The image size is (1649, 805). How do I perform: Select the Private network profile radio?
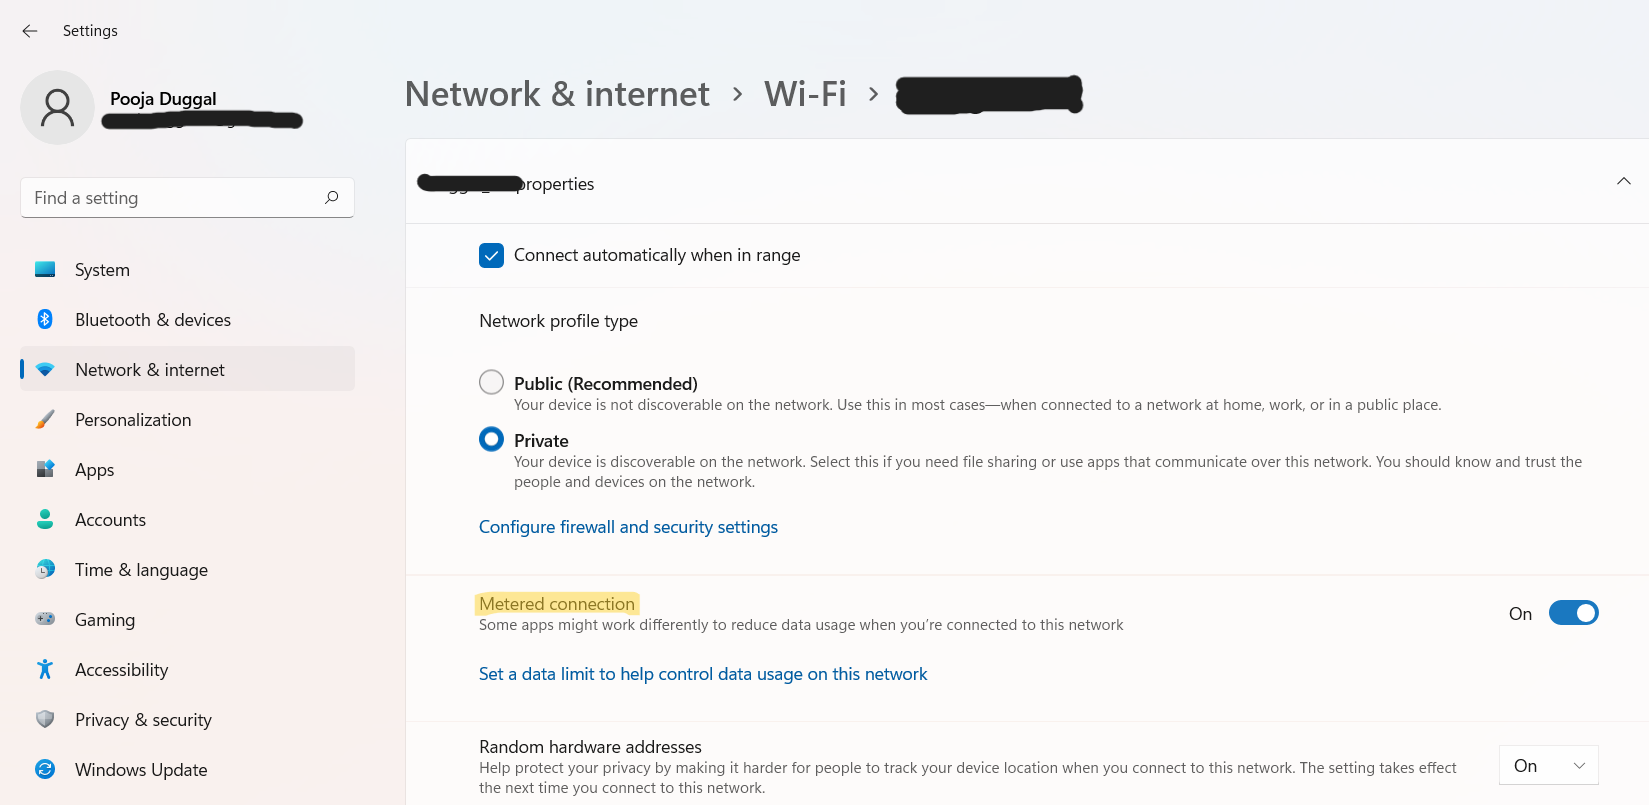click(x=491, y=439)
